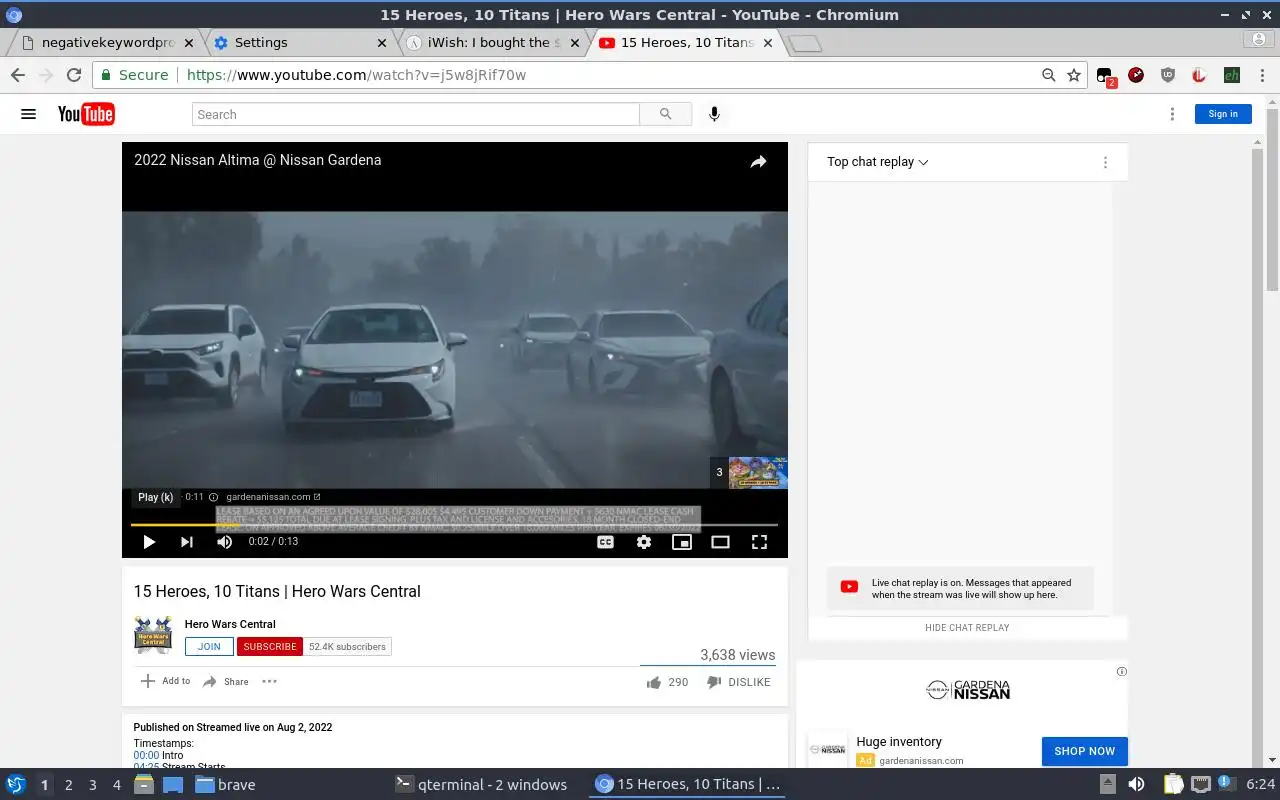Screen dimensions: 1280x800
Task: Like the video with the thumbs up icon
Action: (654, 682)
